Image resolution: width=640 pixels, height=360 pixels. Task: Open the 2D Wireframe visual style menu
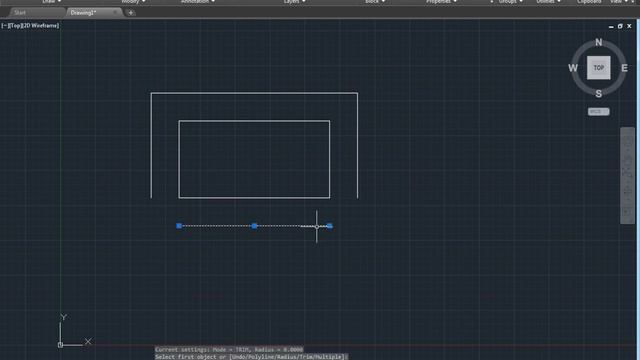point(40,26)
